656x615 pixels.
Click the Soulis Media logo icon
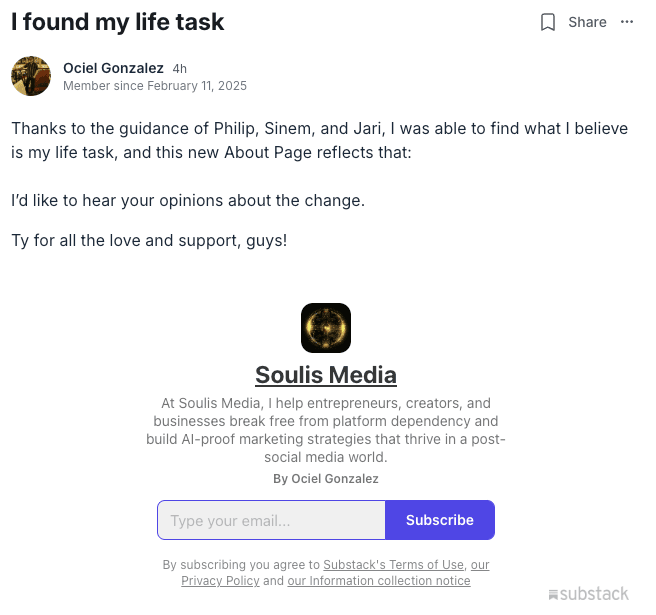tap(326, 328)
